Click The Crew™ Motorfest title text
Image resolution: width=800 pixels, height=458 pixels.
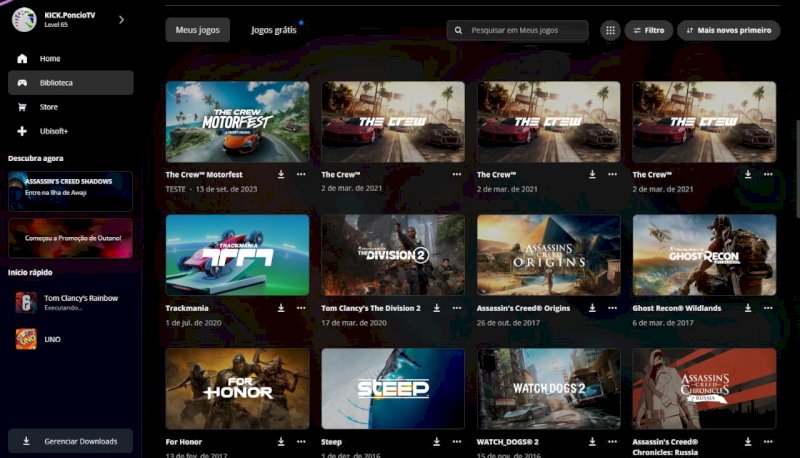click(204, 174)
